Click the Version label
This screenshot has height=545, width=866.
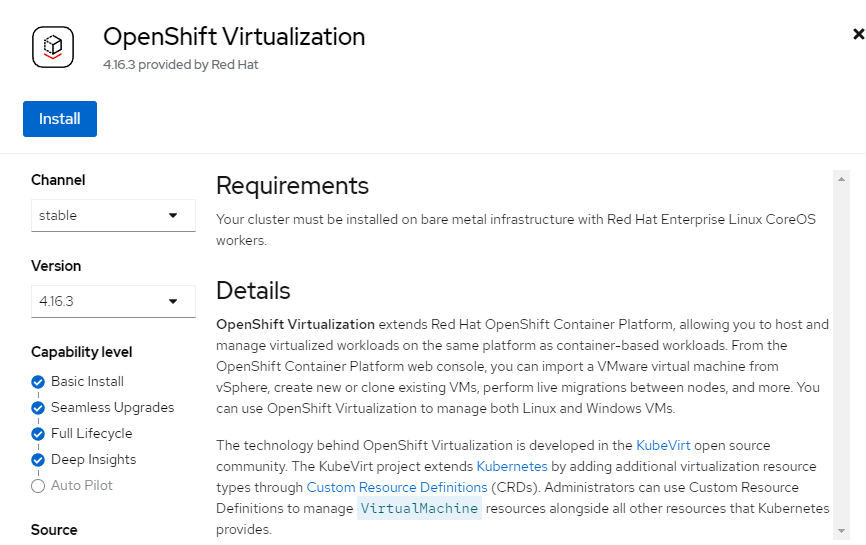pos(56,266)
